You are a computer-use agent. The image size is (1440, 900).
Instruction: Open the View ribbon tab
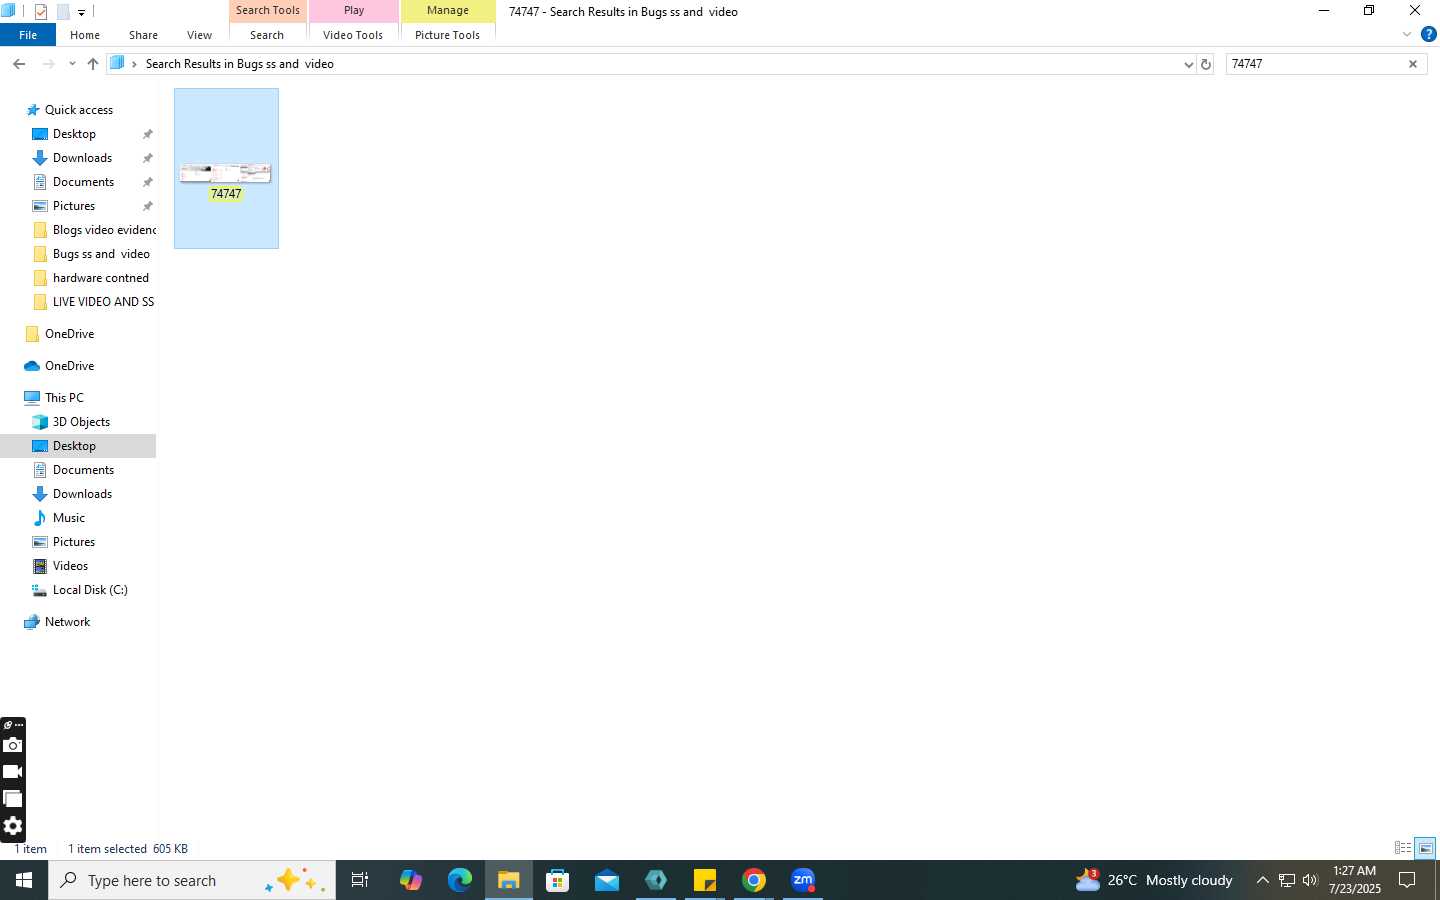[199, 35]
